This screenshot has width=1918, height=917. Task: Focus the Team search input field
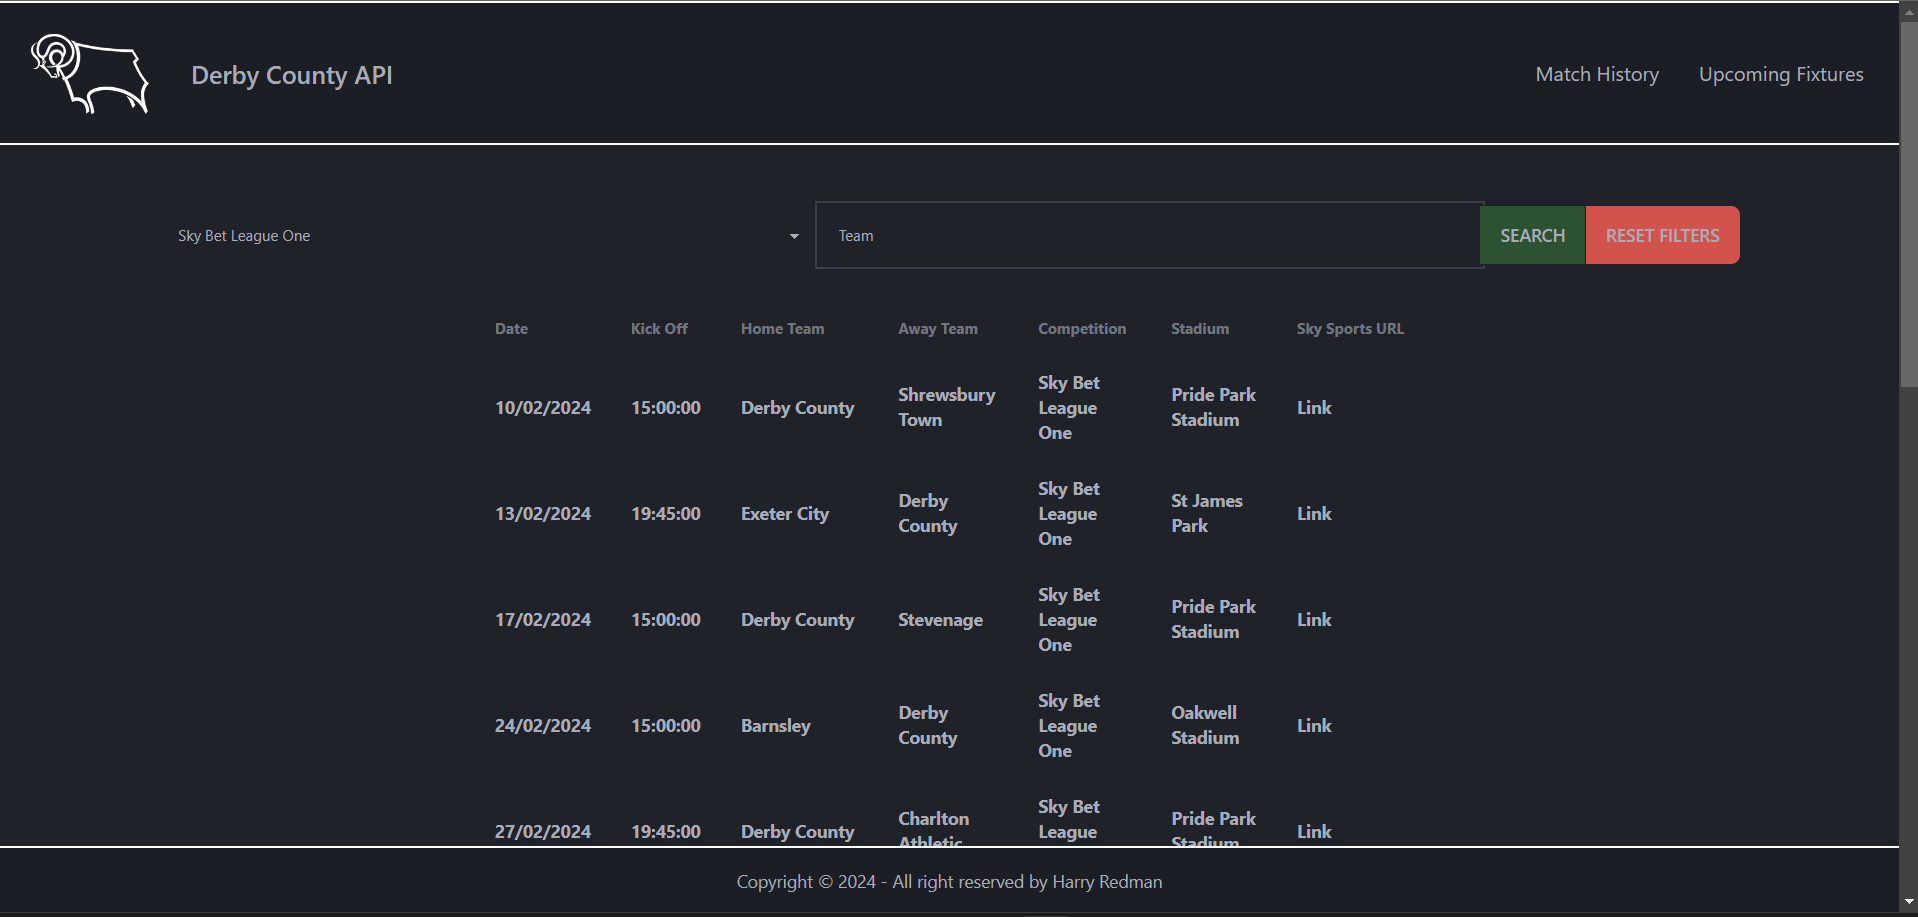coord(1148,236)
